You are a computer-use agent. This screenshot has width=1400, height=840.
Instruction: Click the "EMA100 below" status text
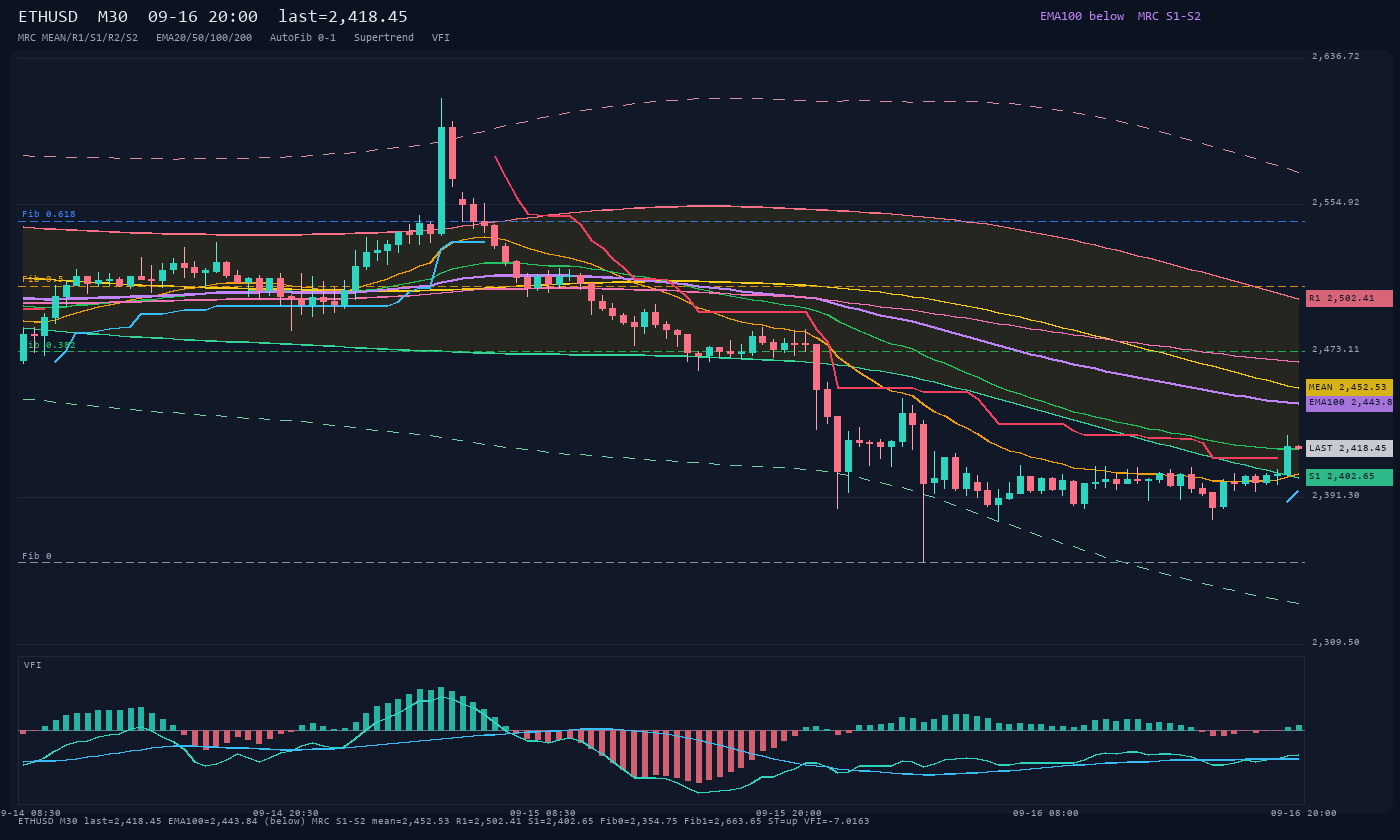(1082, 16)
